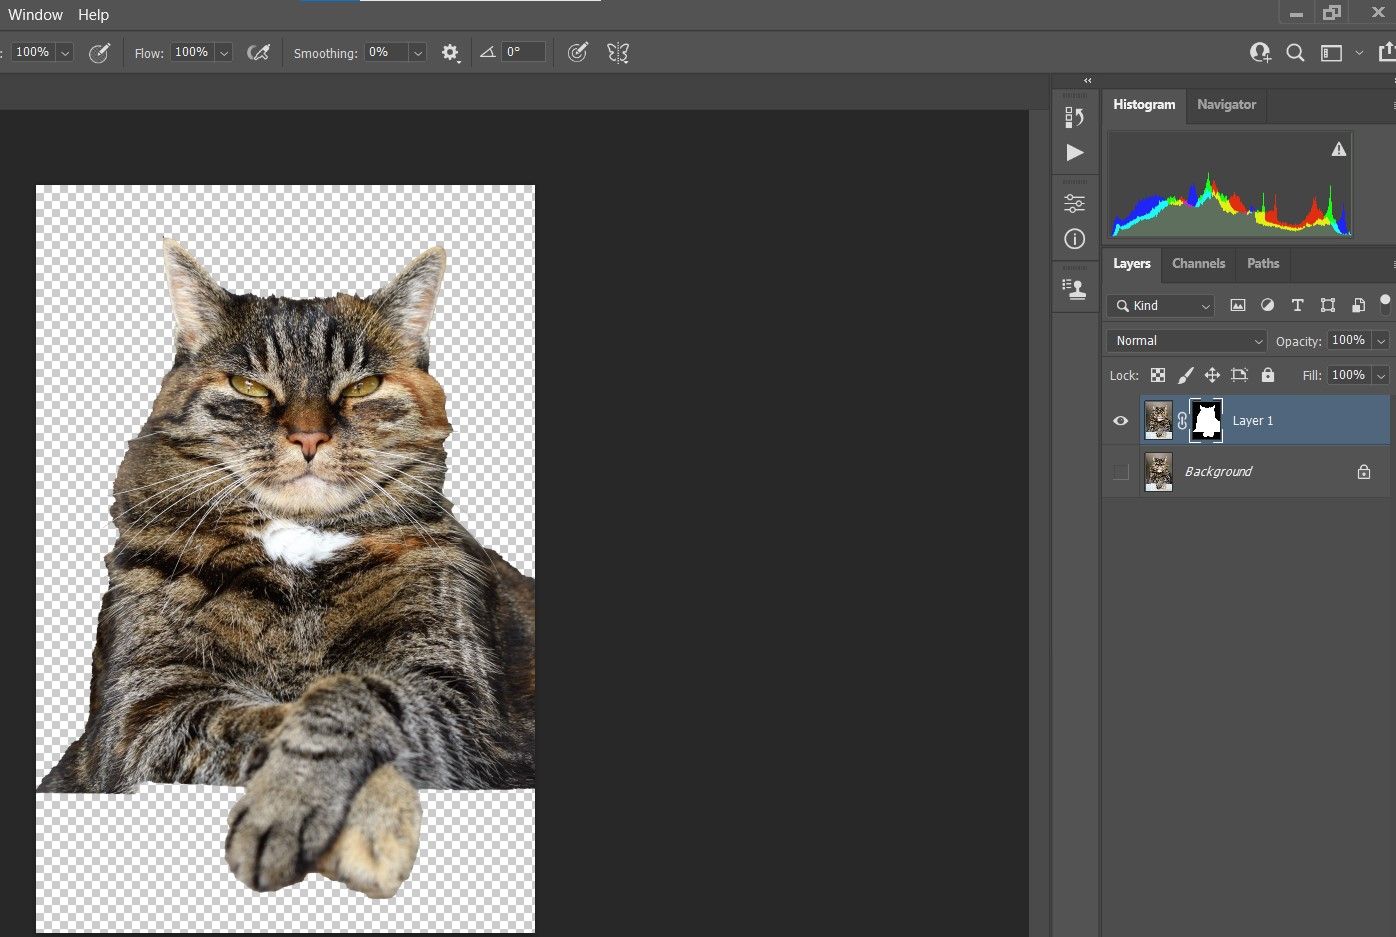Toggle lock transparent pixels checkerboard icon
1396x937 pixels.
tap(1158, 375)
